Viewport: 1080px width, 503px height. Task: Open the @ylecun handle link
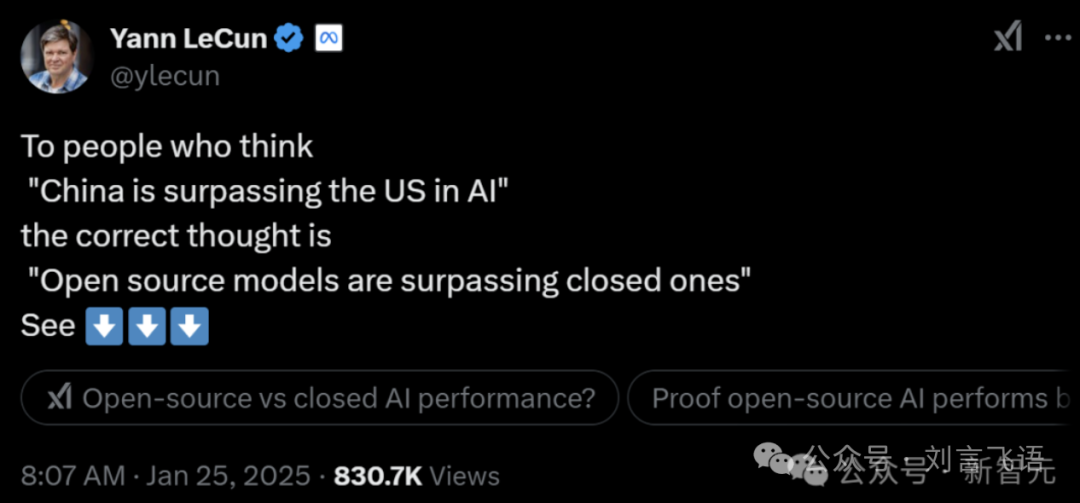click(x=165, y=76)
